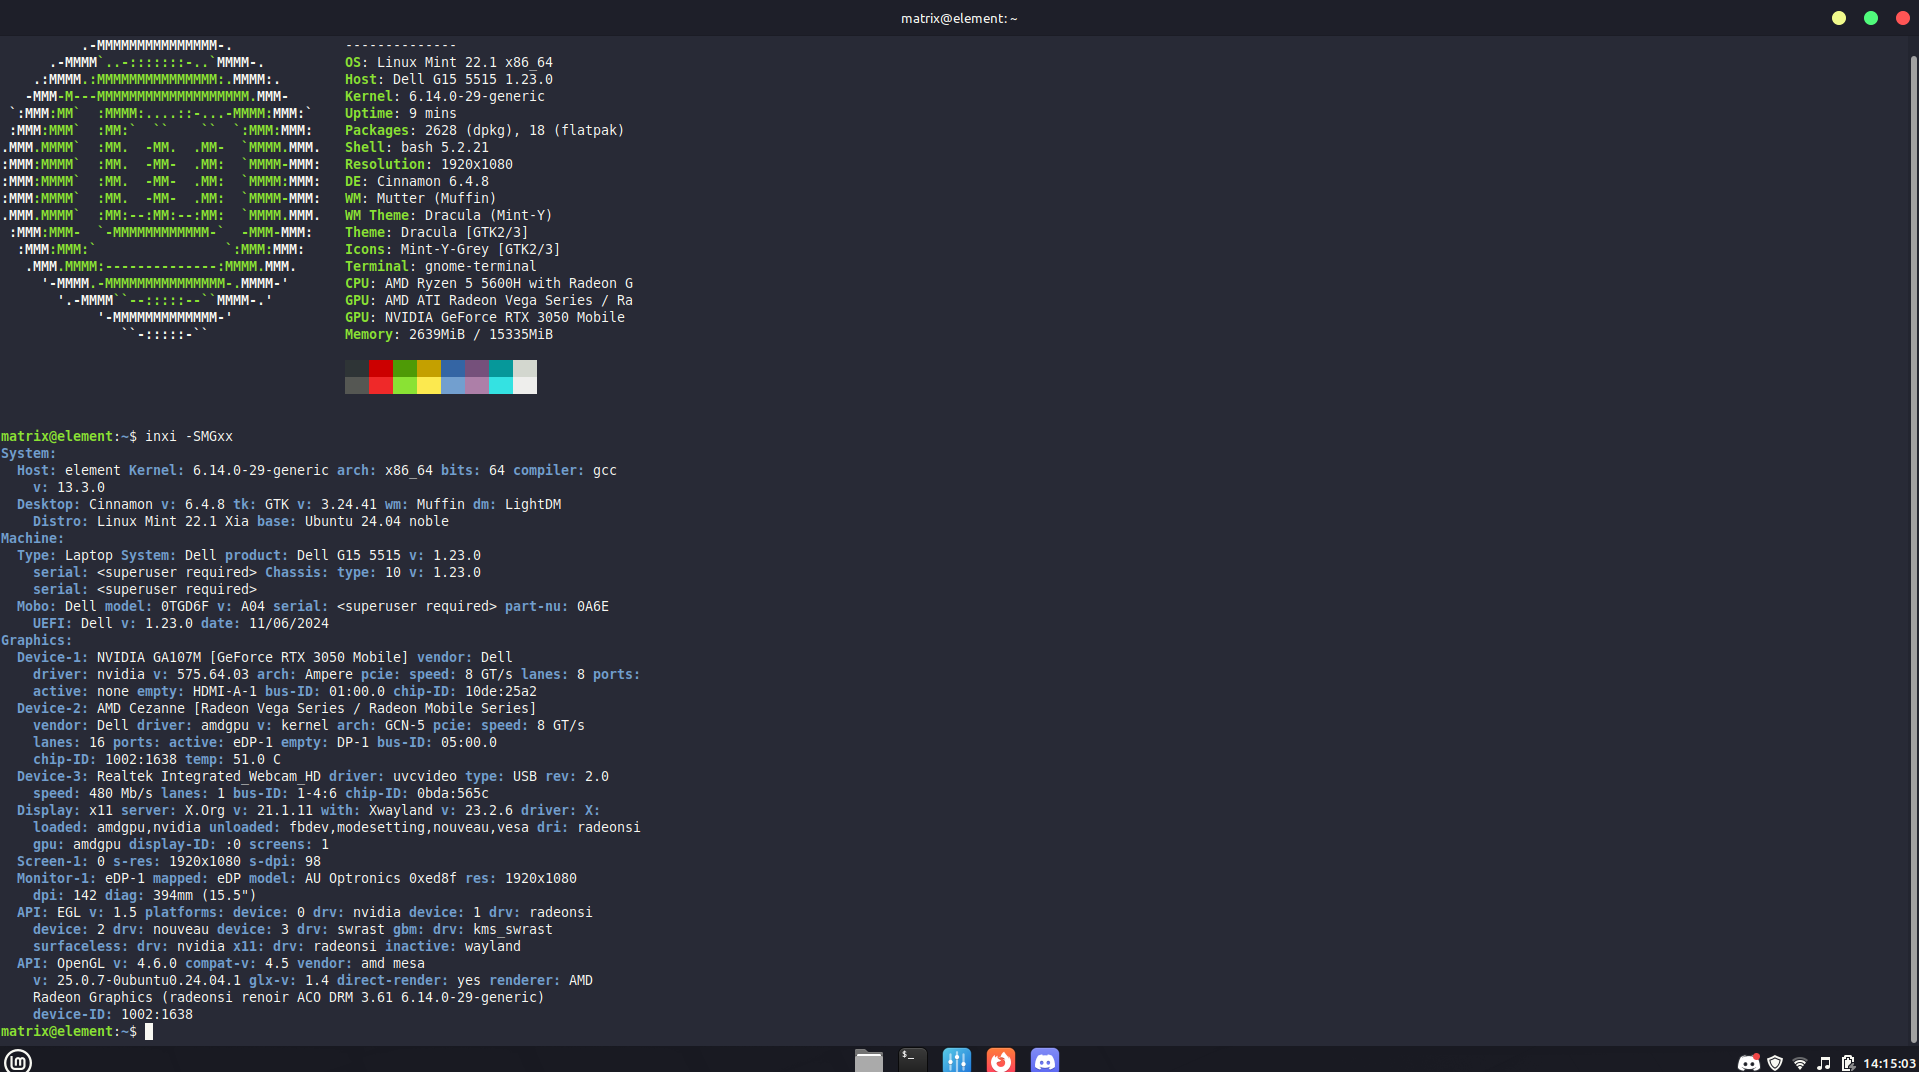Image resolution: width=1919 pixels, height=1072 pixels.
Task: Click the line "Terminal: gnome-terminal"
Action: coord(441,266)
